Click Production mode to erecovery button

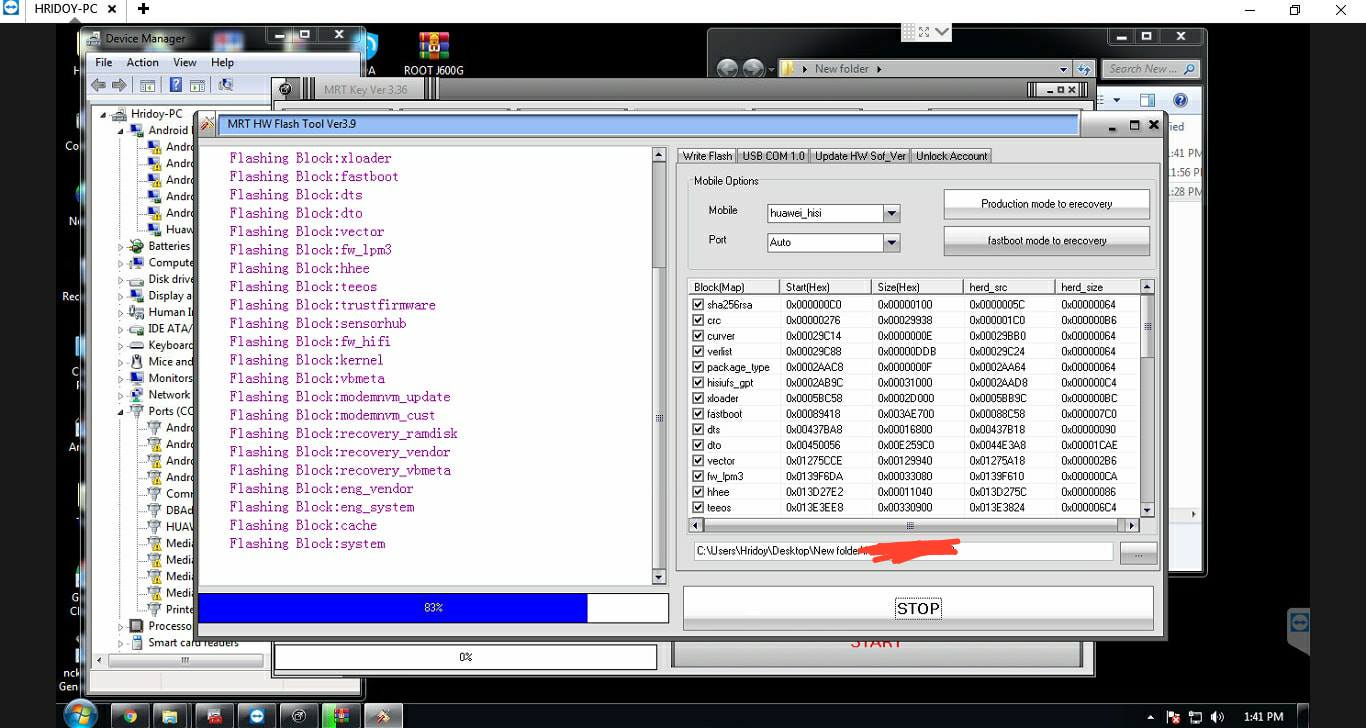point(1046,204)
